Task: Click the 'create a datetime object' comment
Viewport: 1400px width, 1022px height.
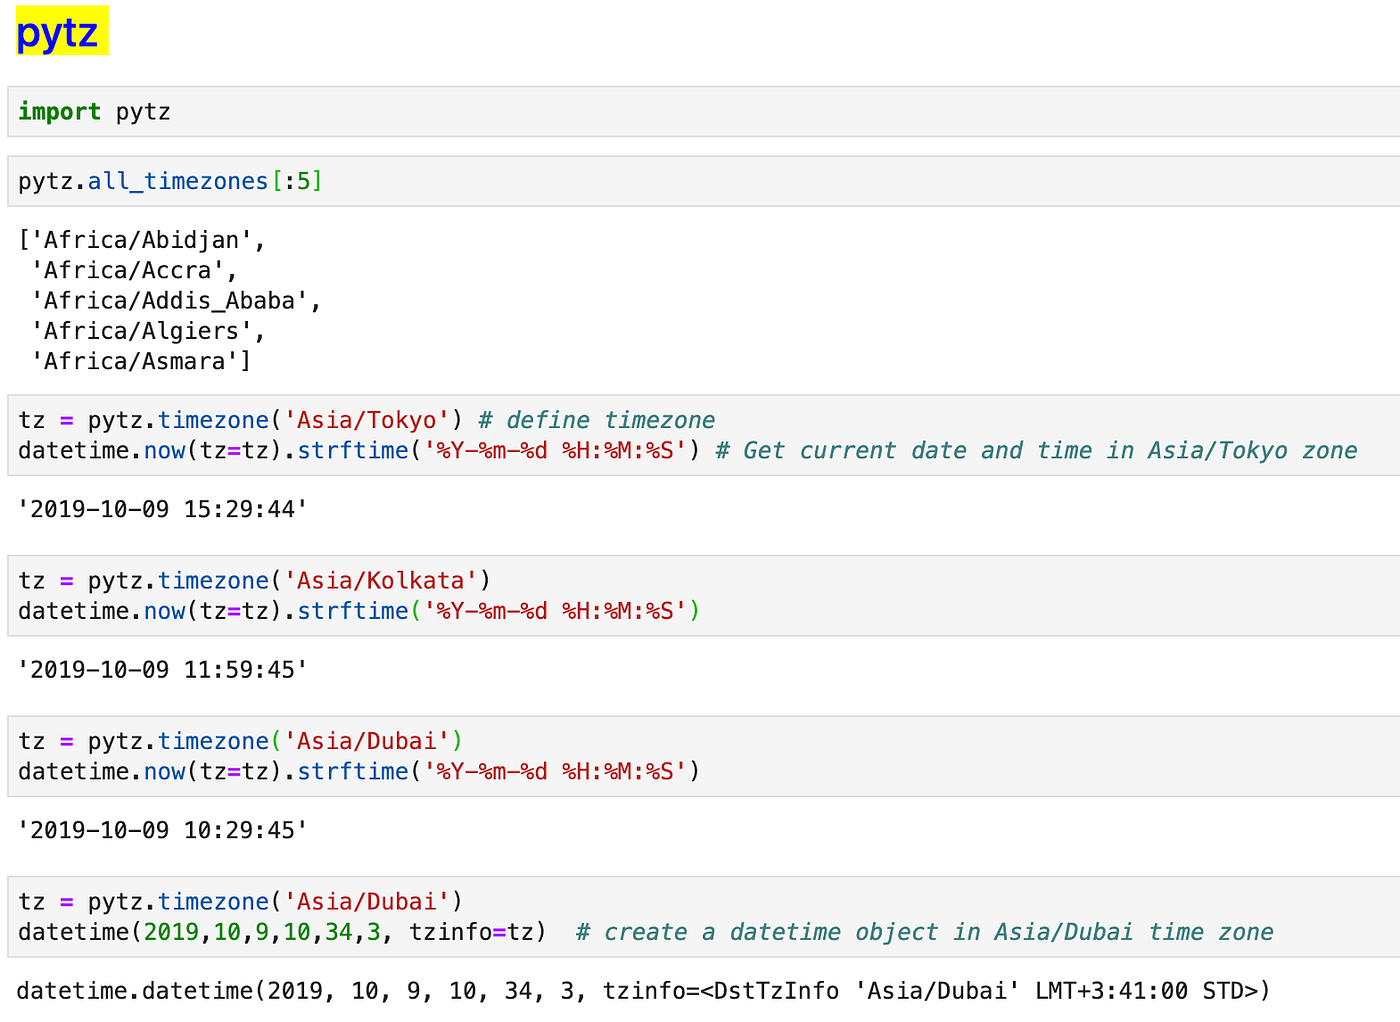Action: (x=925, y=932)
